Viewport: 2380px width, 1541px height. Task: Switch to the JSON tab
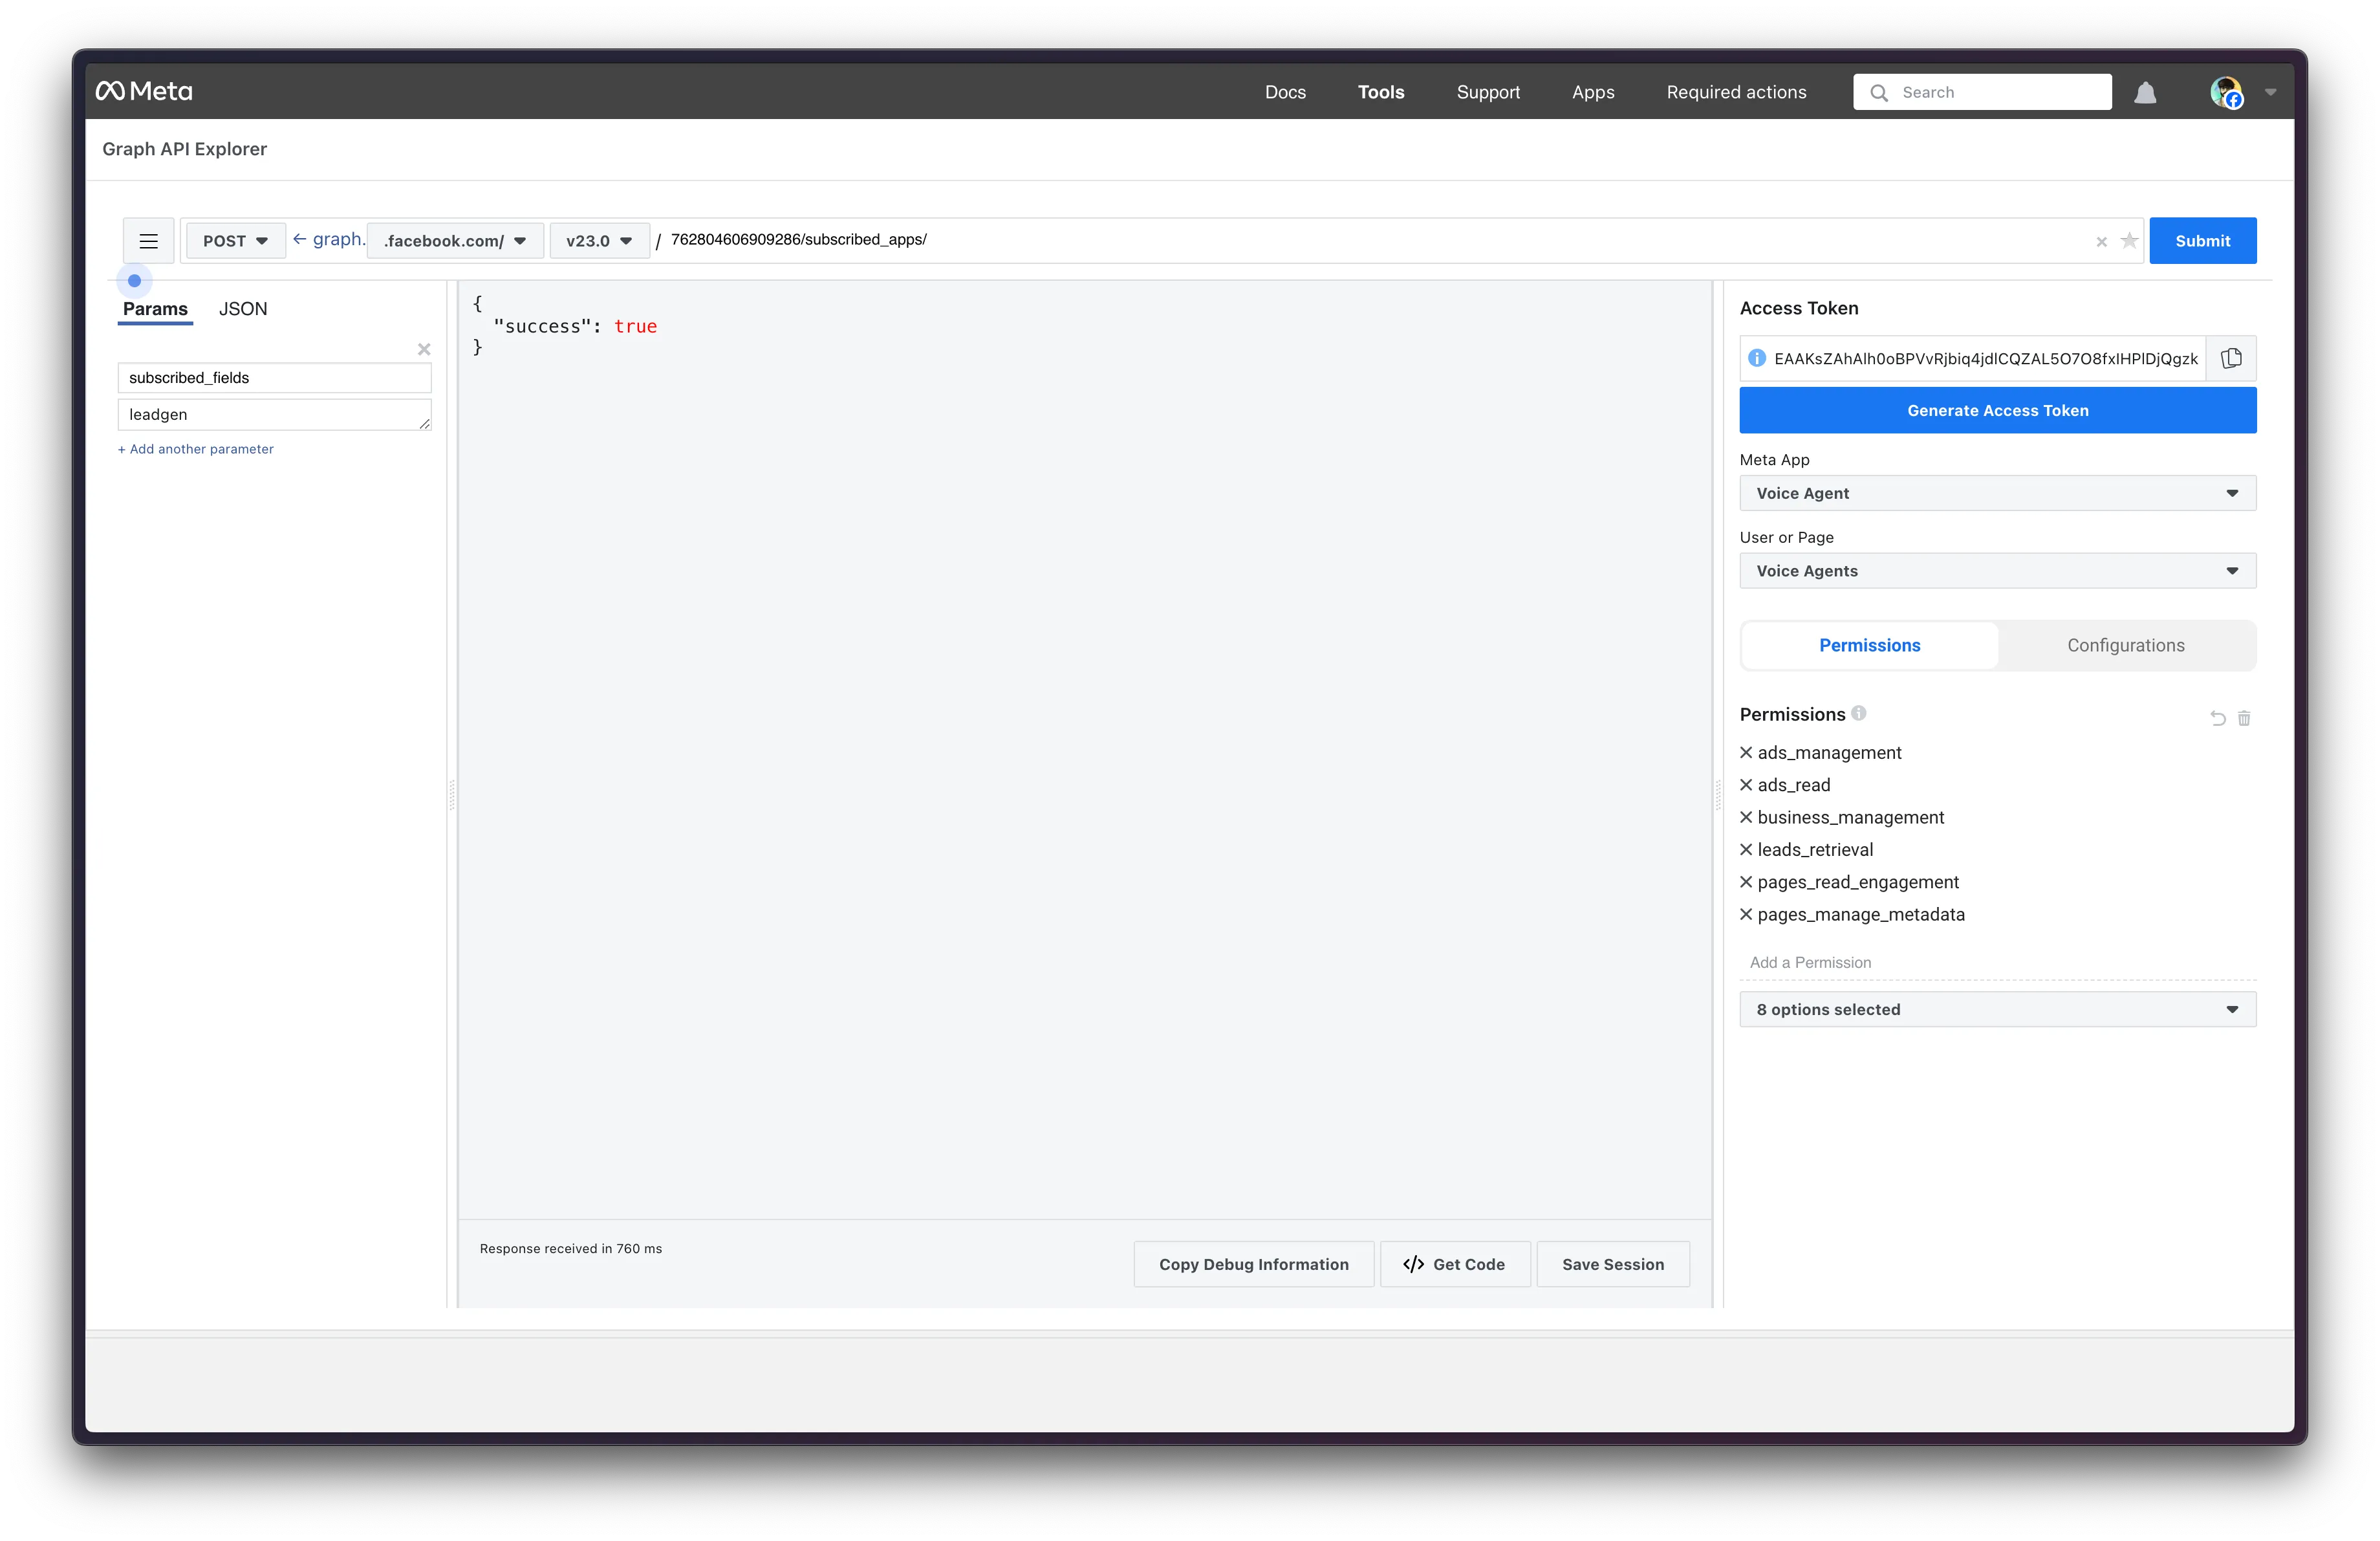243,309
